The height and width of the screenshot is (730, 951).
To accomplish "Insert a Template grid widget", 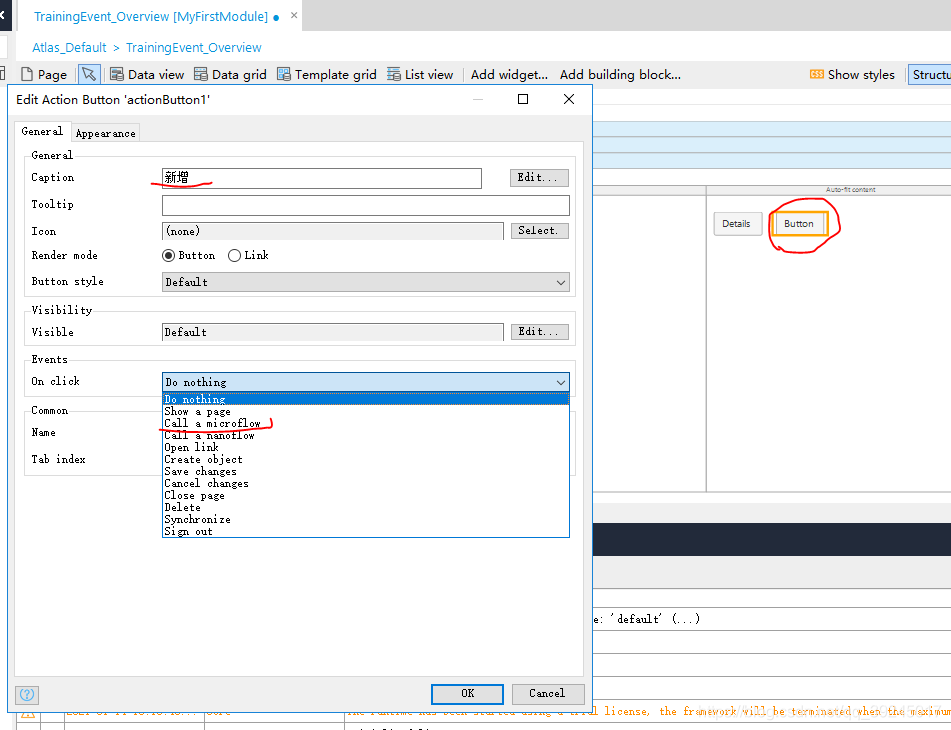I will [x=284, y=75].
